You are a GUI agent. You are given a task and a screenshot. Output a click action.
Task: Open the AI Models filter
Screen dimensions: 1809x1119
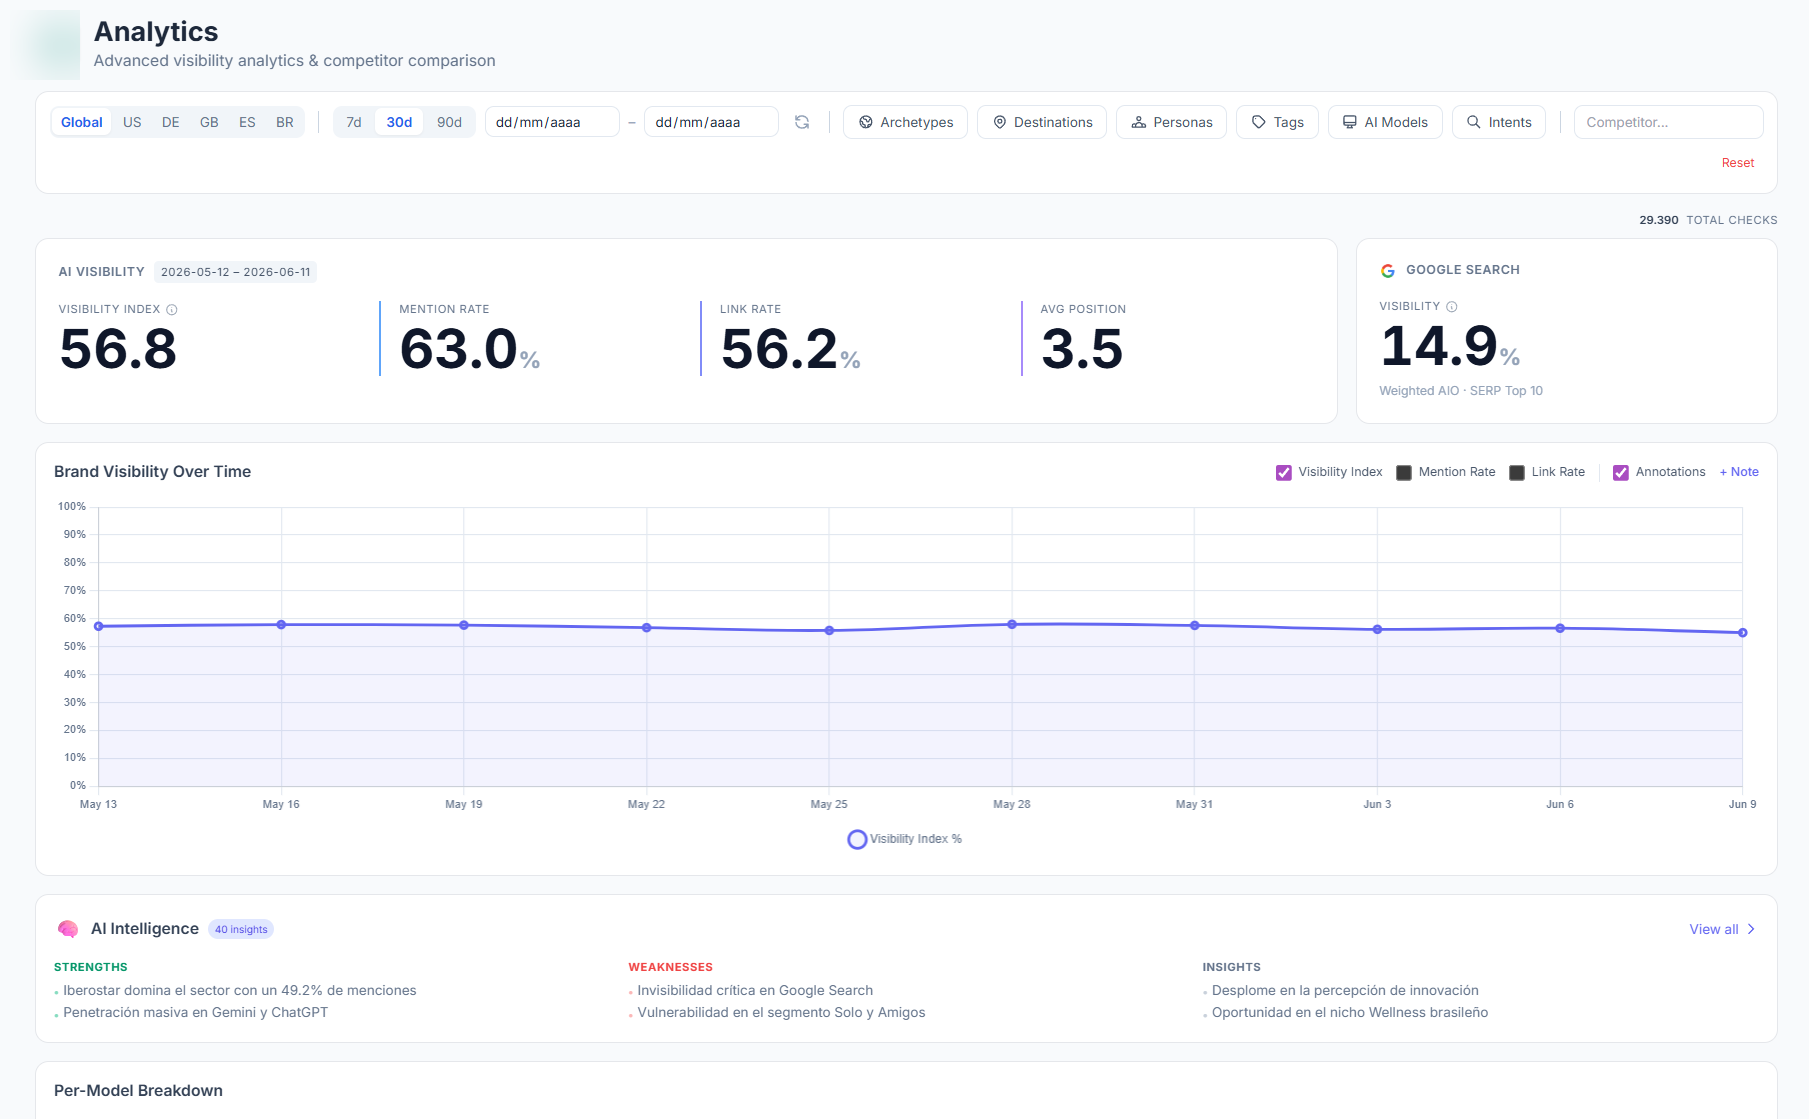[x=1385, y=122]
